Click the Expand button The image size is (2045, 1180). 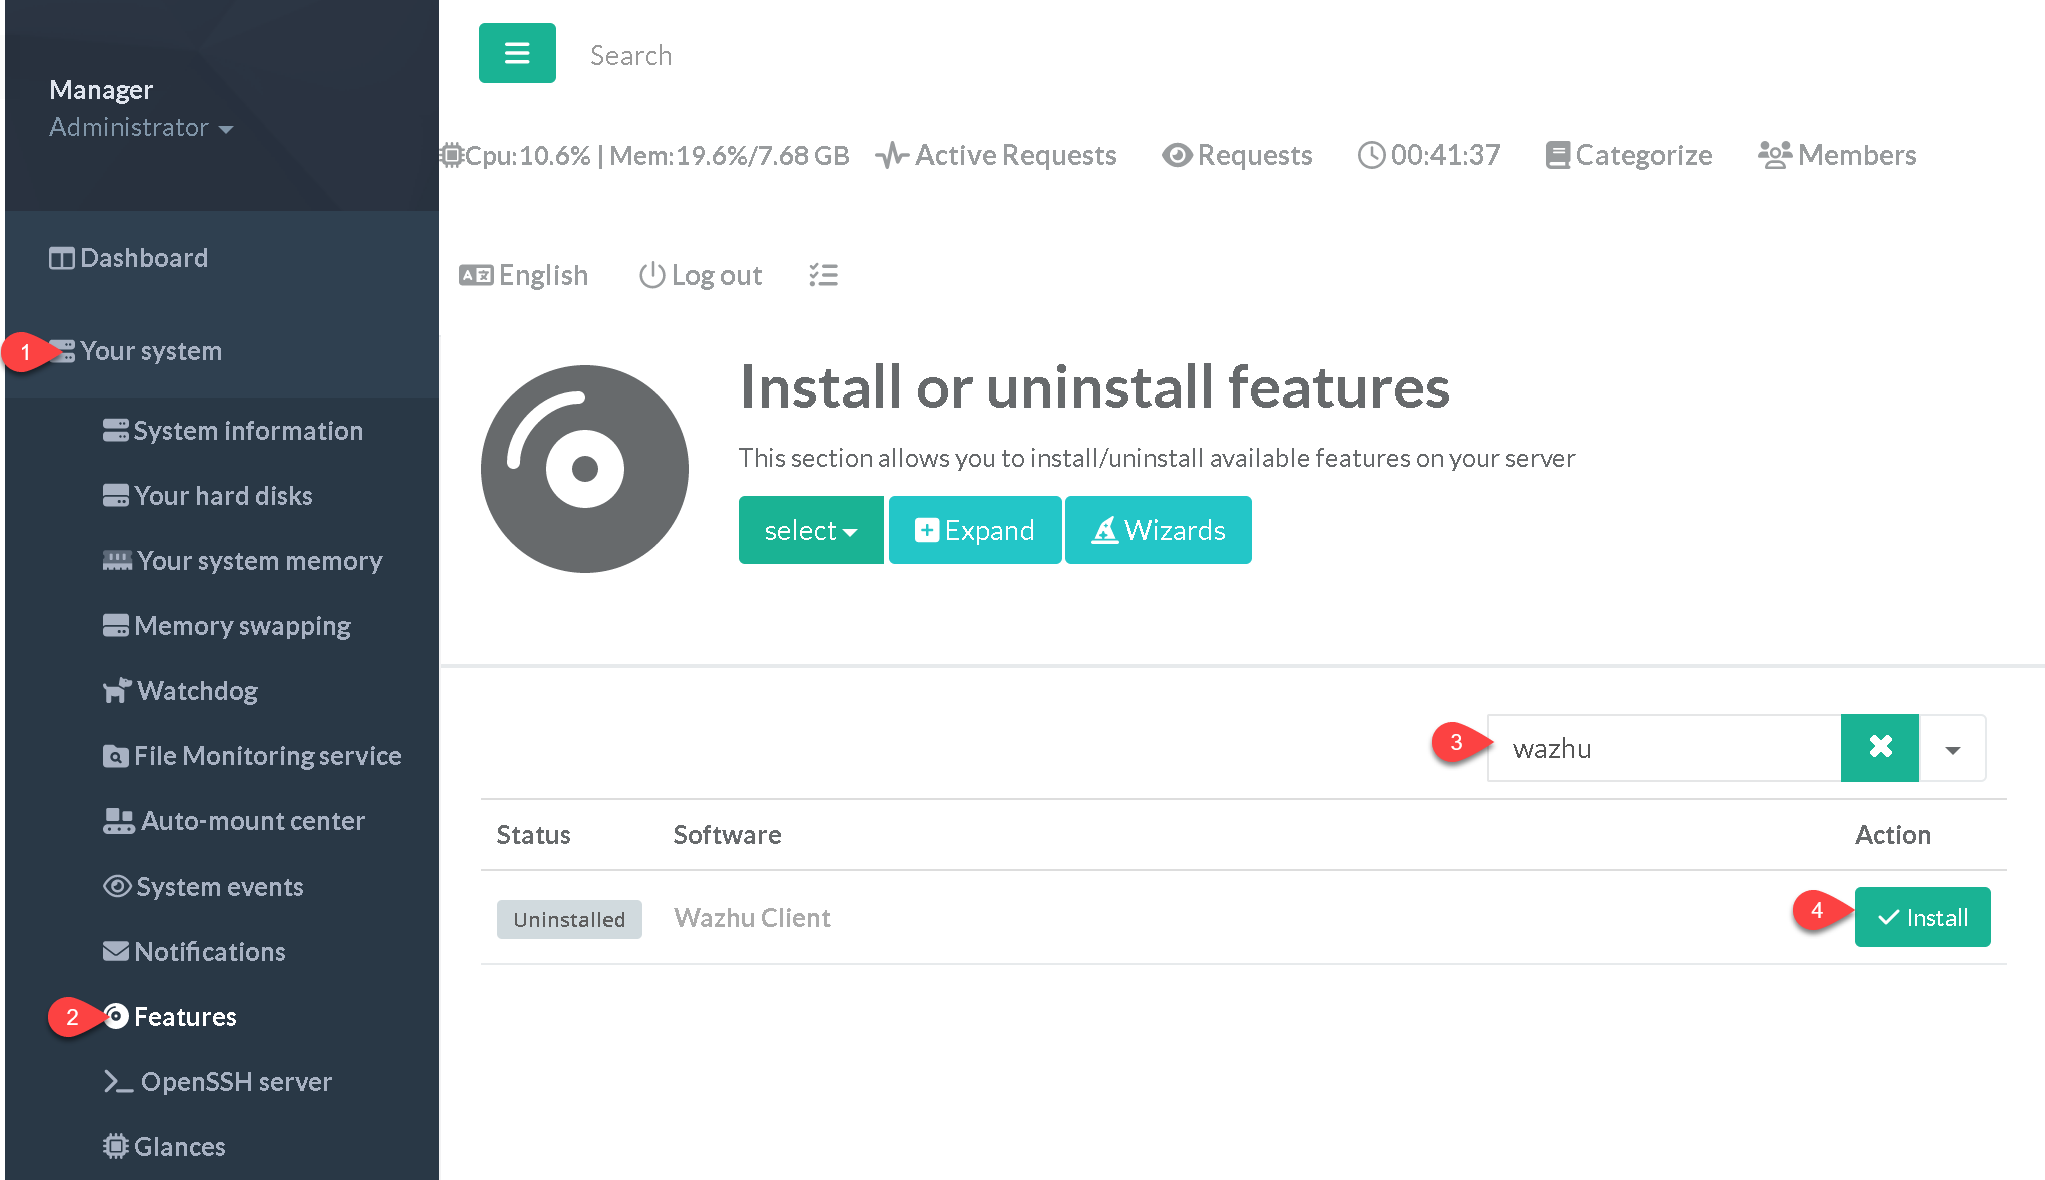point(974,530)
